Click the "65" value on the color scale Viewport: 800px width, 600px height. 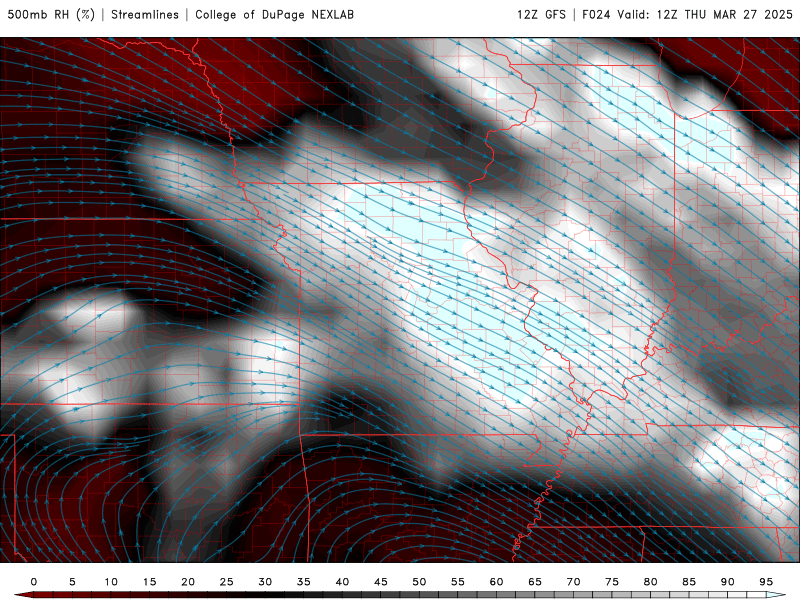(535, 582)
